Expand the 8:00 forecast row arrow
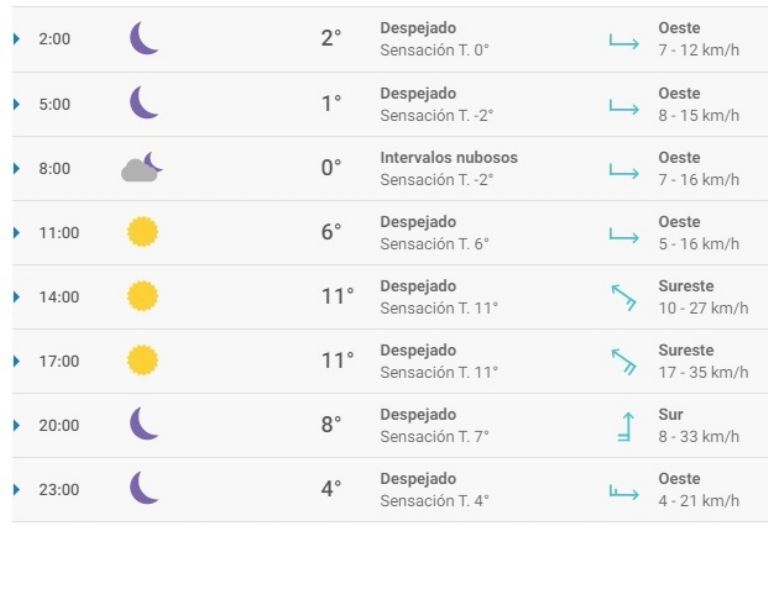Image resolution: width=768 pixels, height=599 pixels. [16, 168]
